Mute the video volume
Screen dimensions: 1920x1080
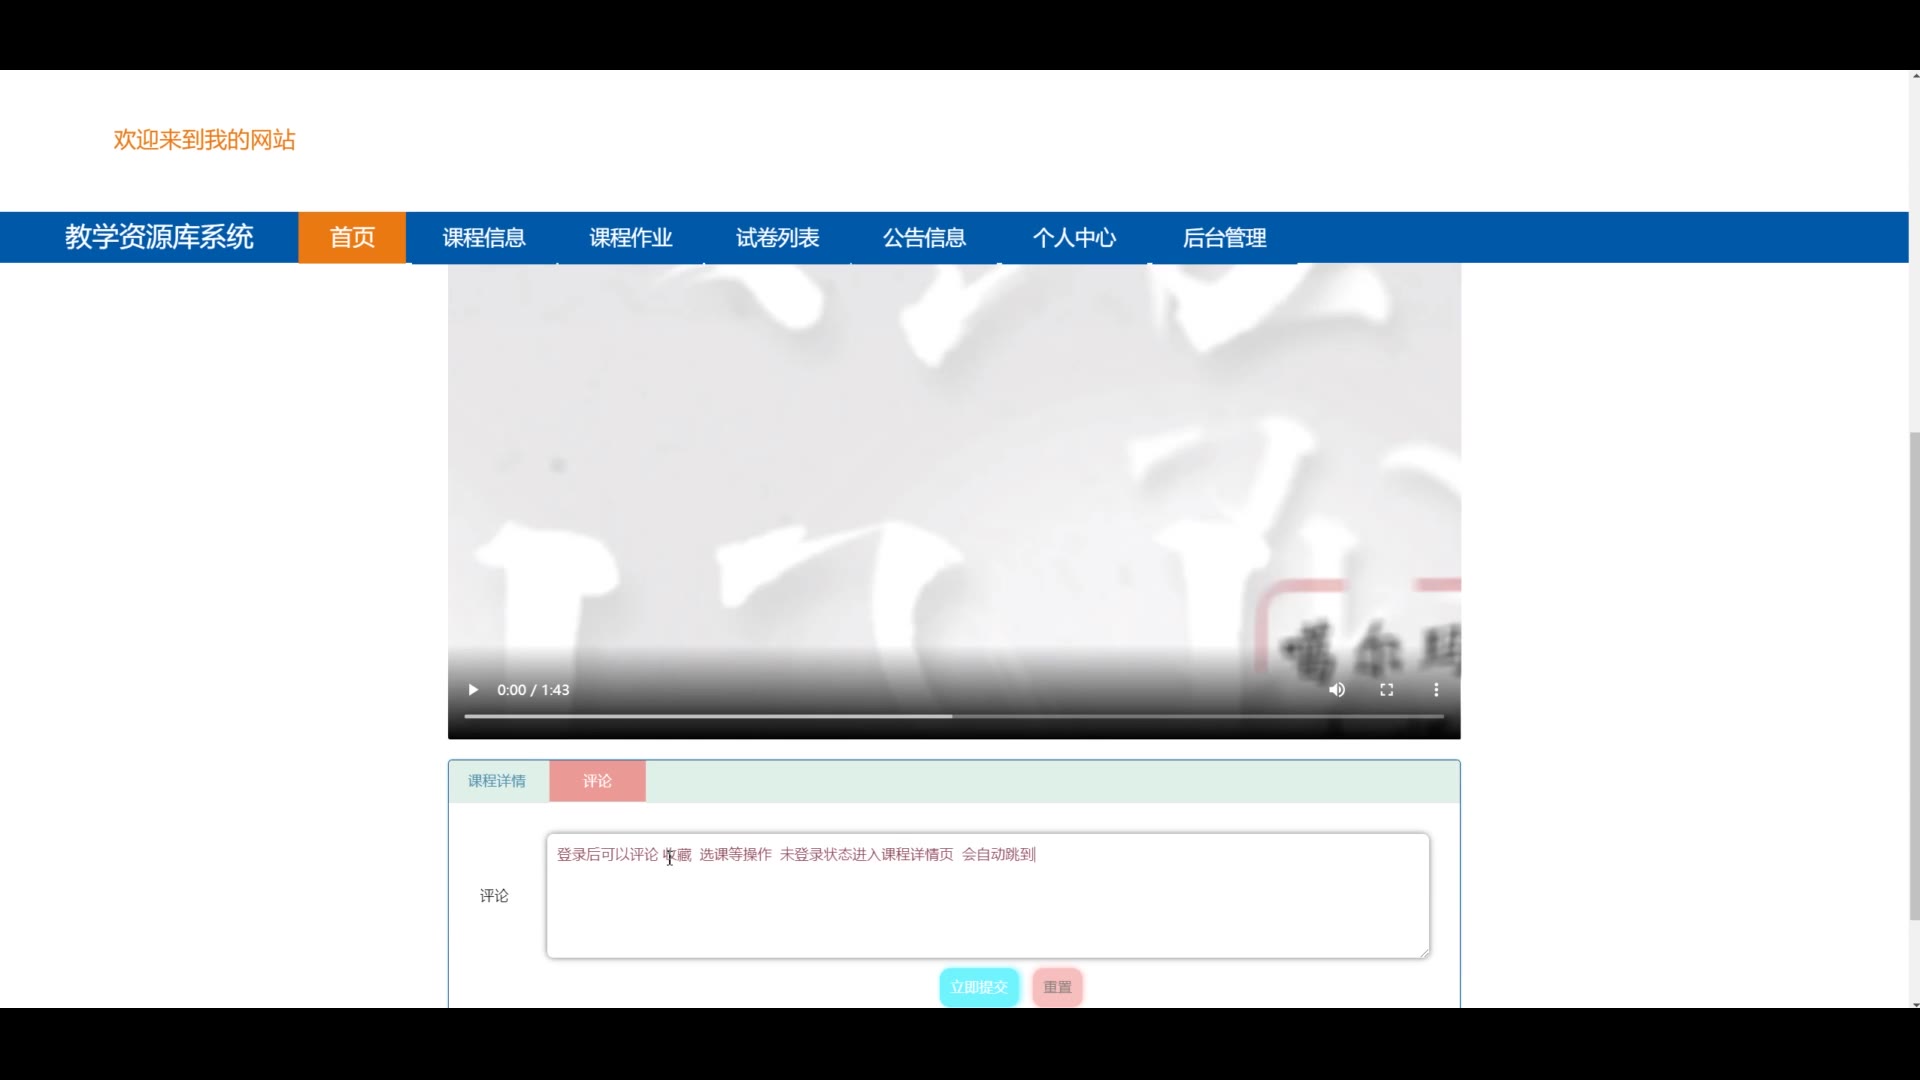click(x=1337, y=690)
